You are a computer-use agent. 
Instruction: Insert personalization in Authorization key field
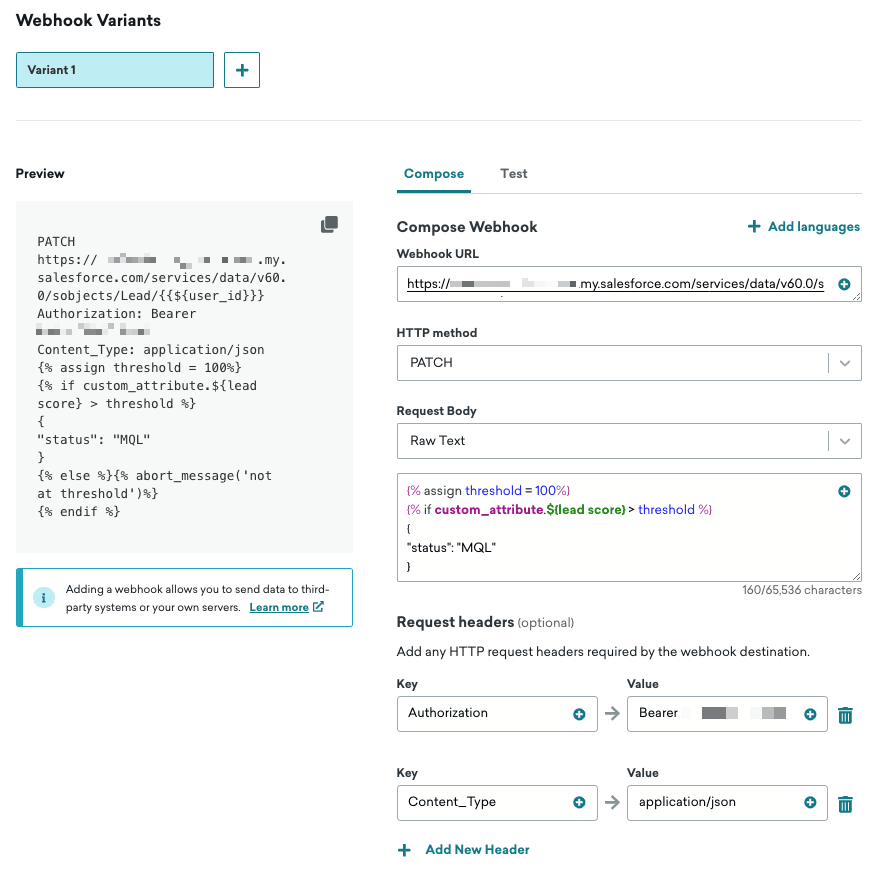[x=579, y=714]
